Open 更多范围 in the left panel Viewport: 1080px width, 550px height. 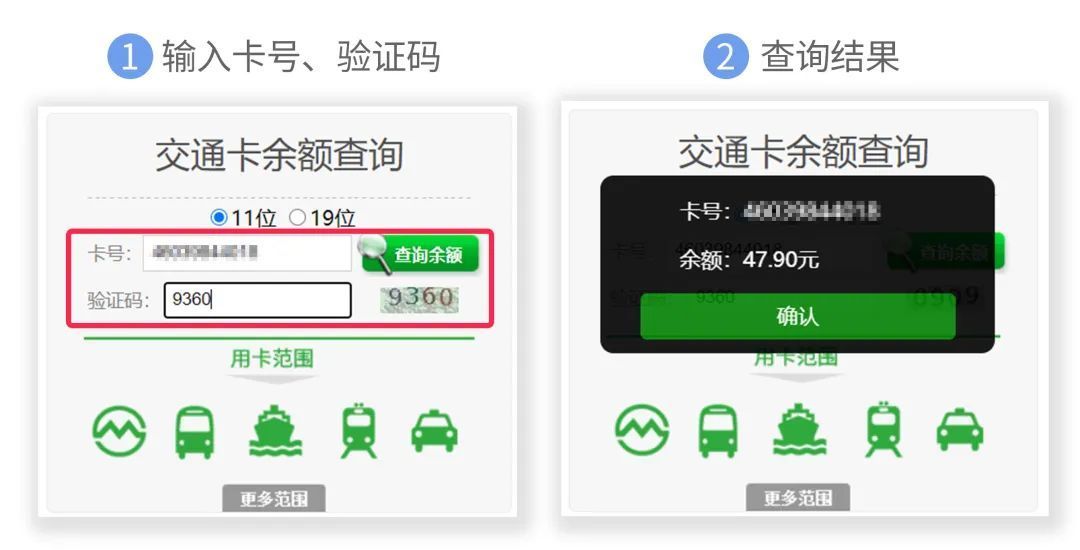pos(273,498)
